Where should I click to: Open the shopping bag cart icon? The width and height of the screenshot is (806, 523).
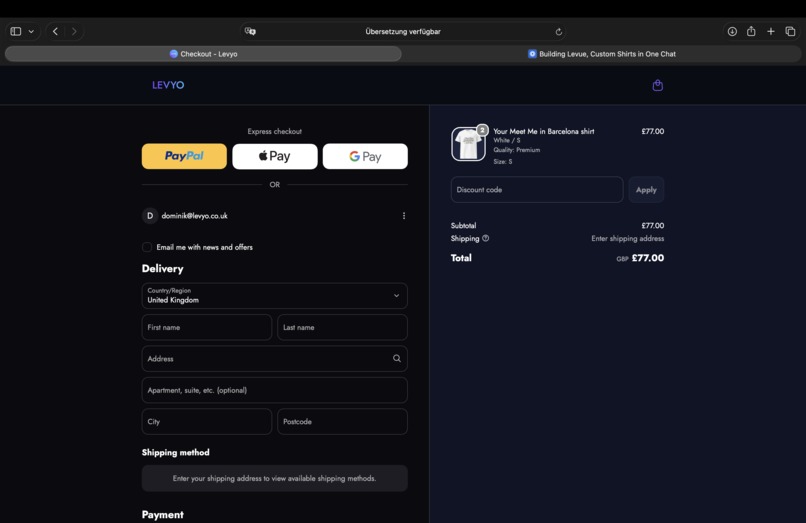(x=657, y=85)
